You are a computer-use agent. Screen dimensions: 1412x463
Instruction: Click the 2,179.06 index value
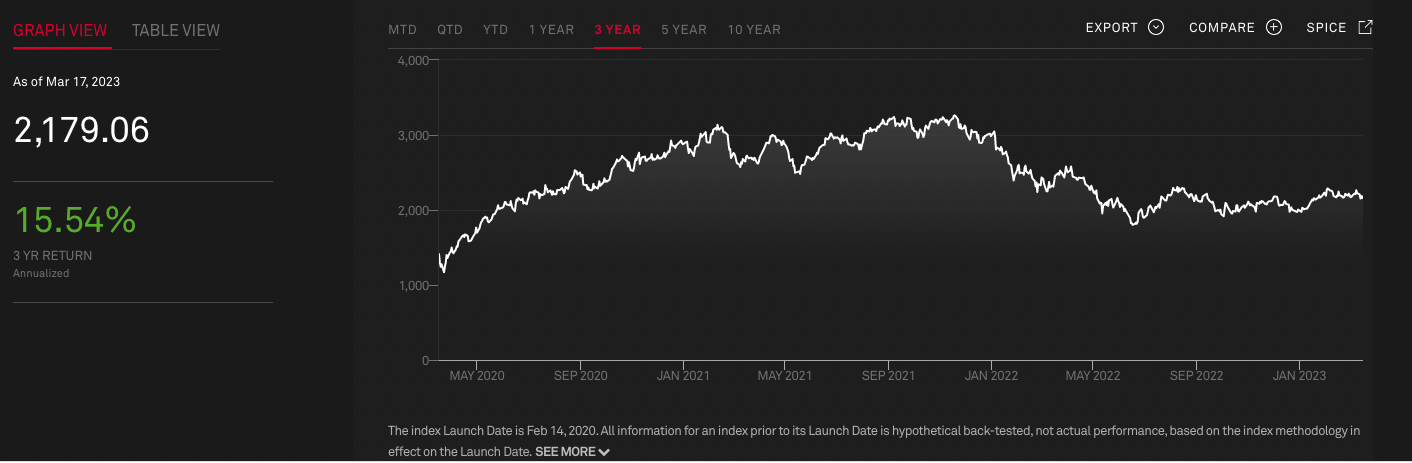[81, 130]
